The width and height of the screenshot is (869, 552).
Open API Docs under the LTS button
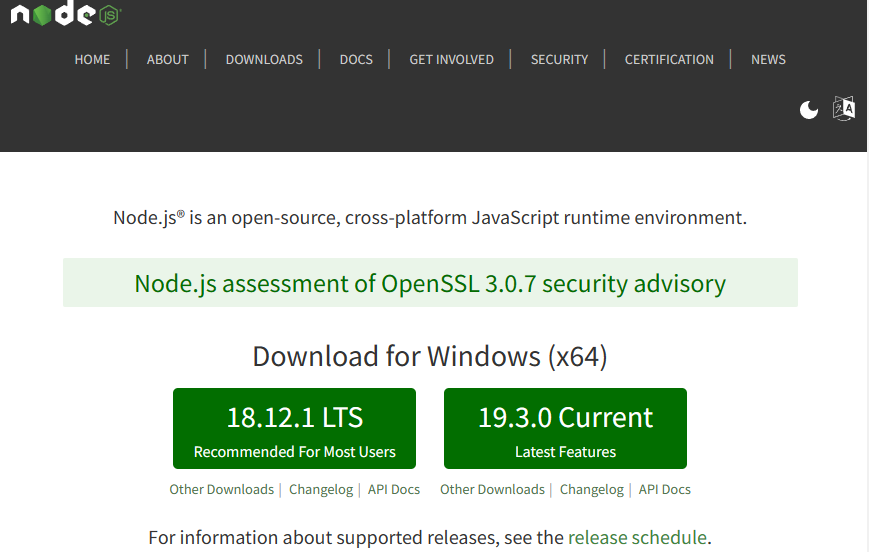[x=393, y=489]
